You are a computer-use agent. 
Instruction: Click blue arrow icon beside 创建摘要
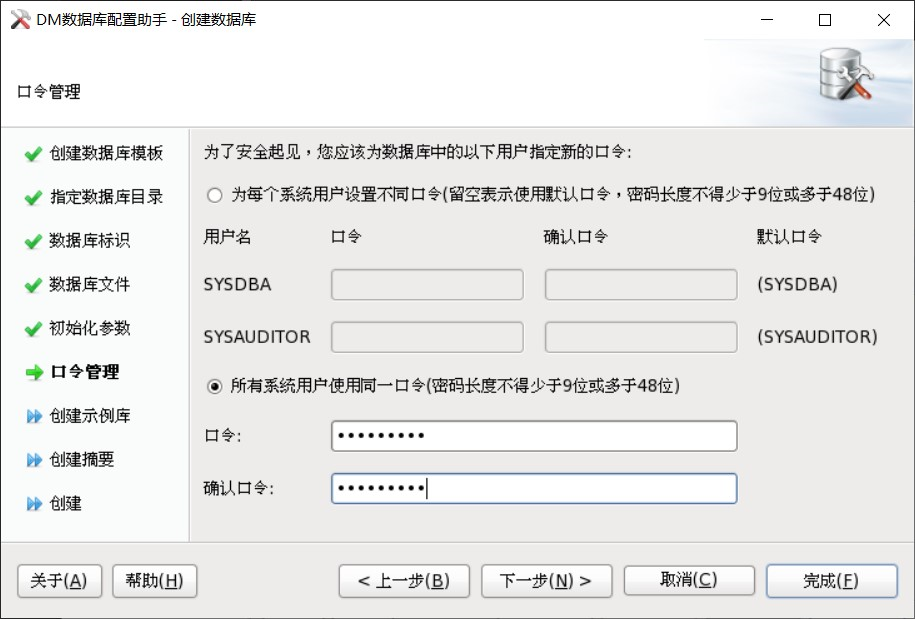34,460
